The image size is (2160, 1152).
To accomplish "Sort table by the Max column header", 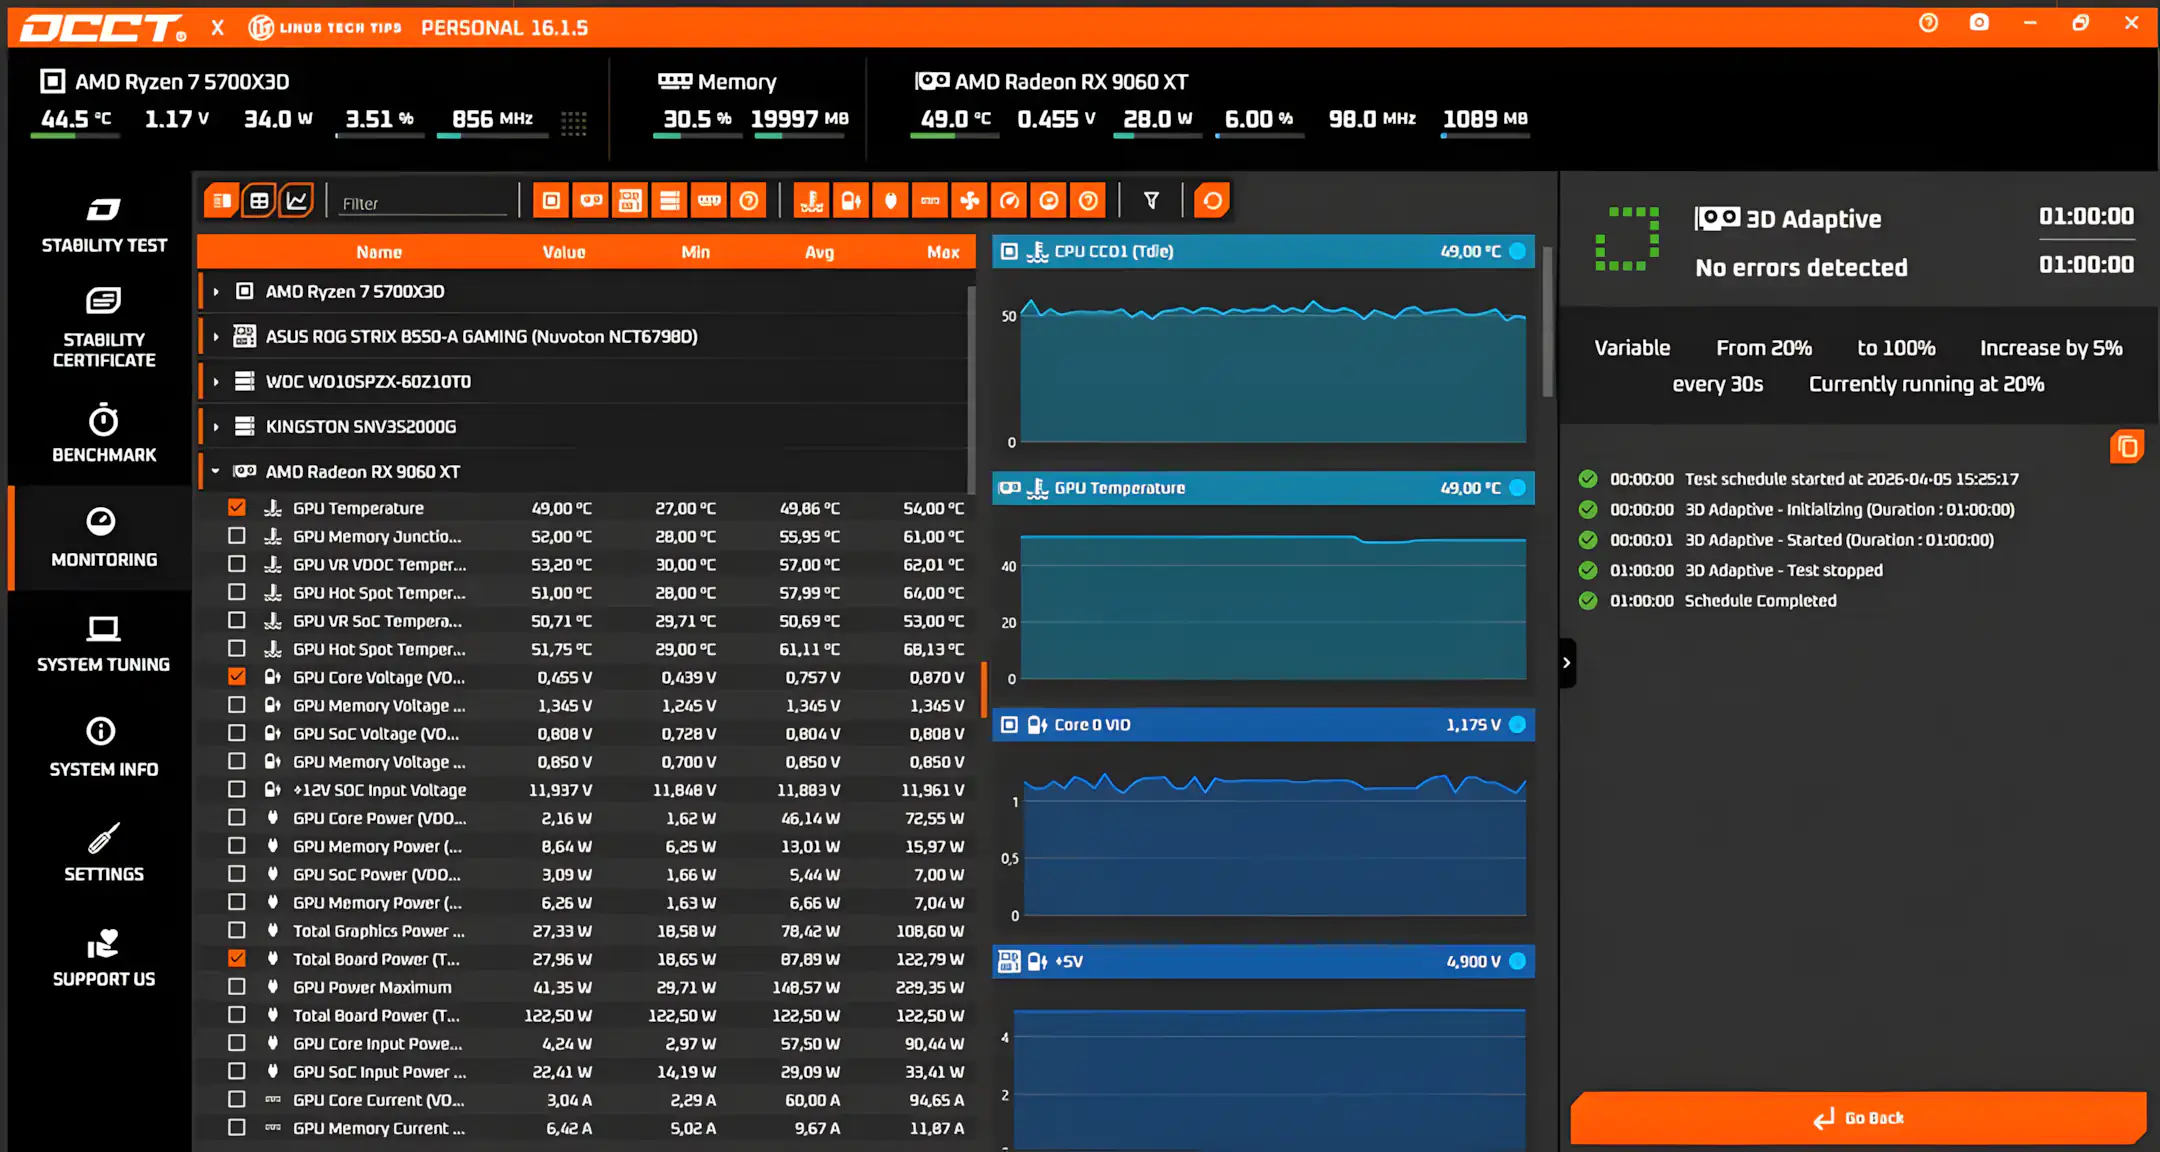I will pyautogui.click(x=943, y=253).
